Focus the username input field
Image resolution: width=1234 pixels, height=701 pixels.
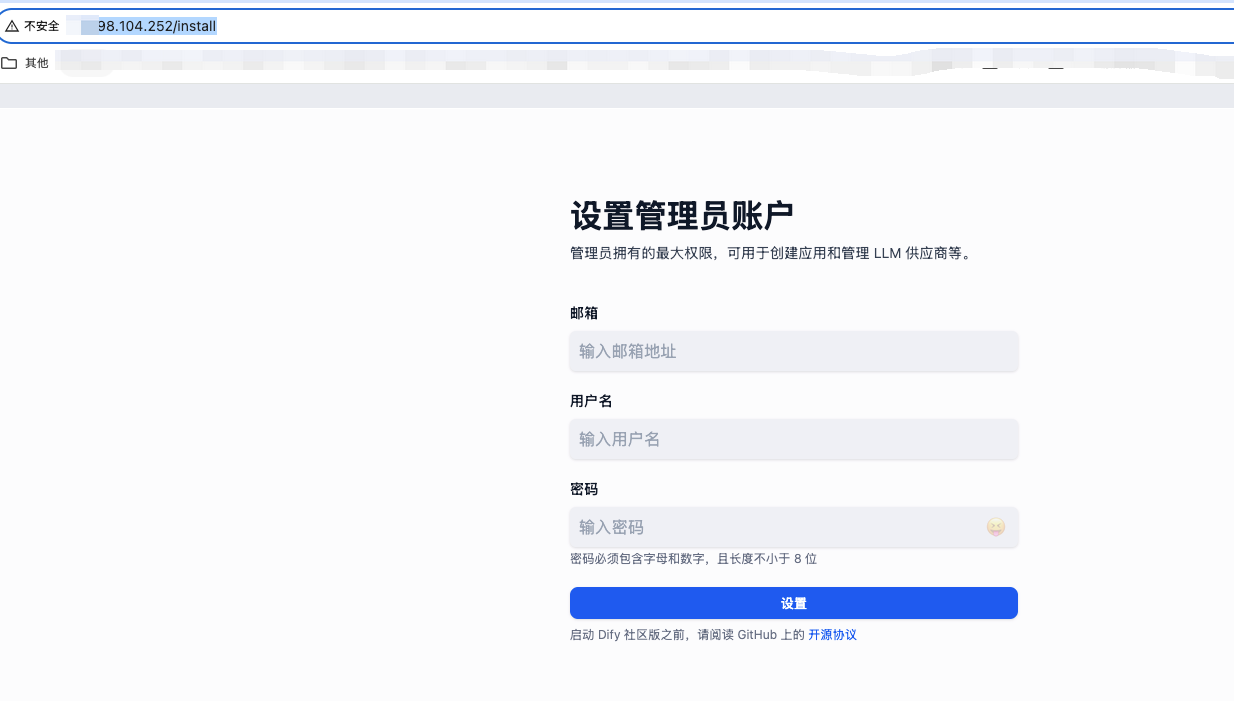(794, 439)
